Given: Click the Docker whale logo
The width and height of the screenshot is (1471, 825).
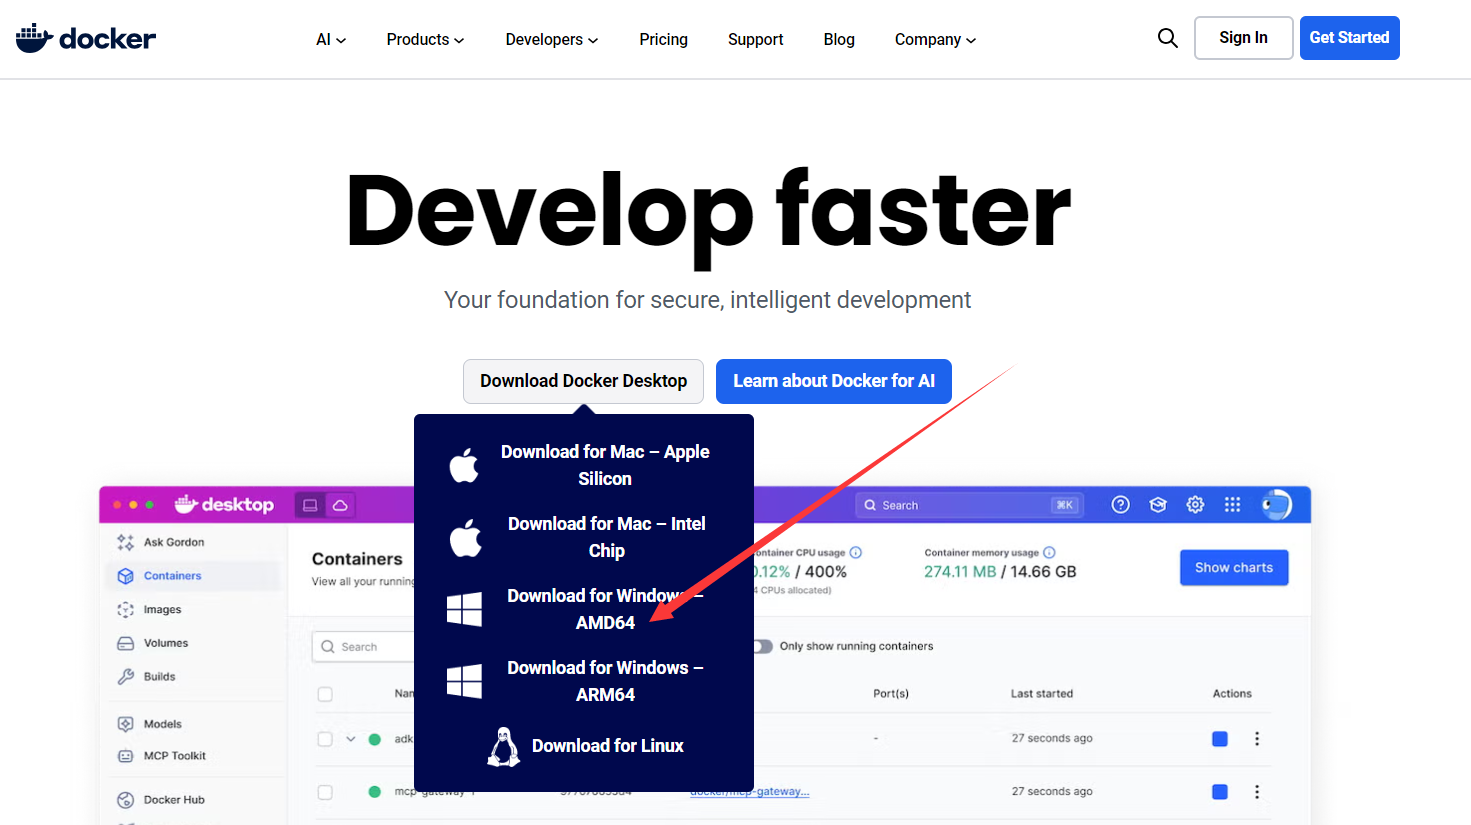Looking at the screenshot, I should [x=86, y=38].
